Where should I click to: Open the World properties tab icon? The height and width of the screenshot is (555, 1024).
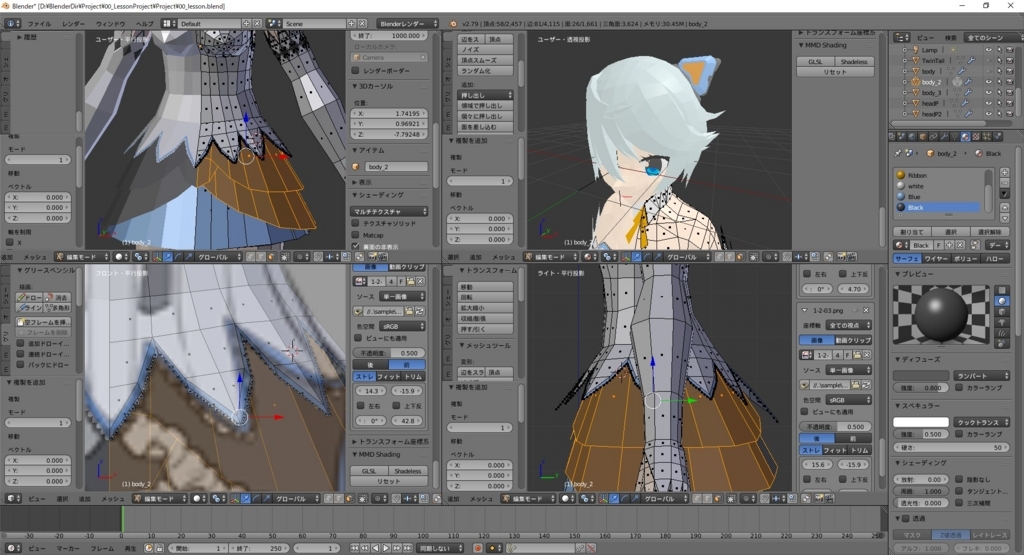point(912,136)
